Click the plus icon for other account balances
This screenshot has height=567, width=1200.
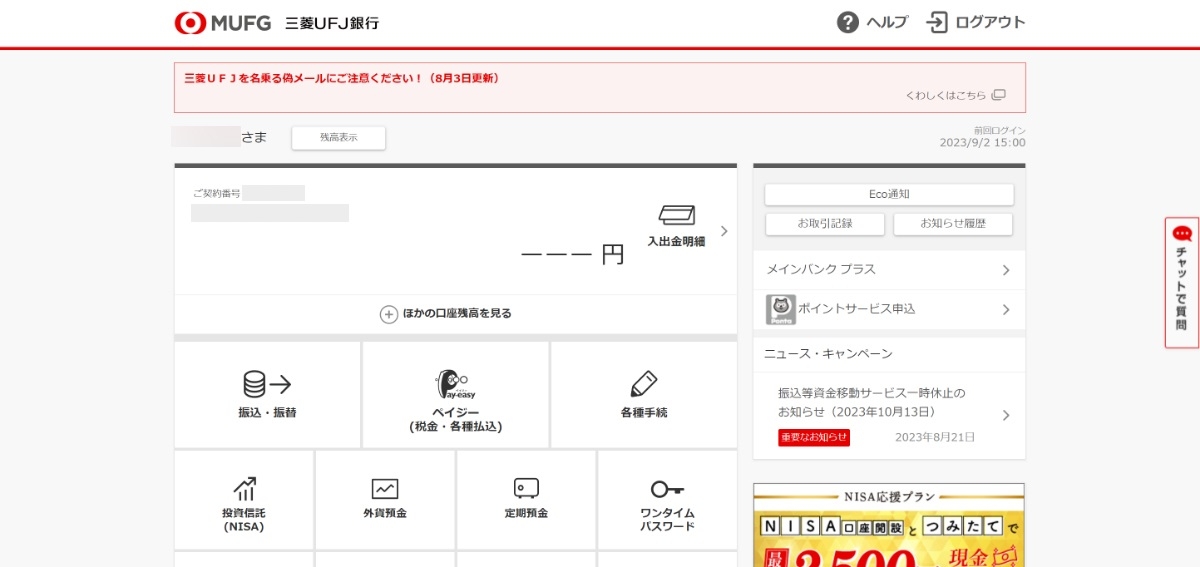click(x=389, y=314)
